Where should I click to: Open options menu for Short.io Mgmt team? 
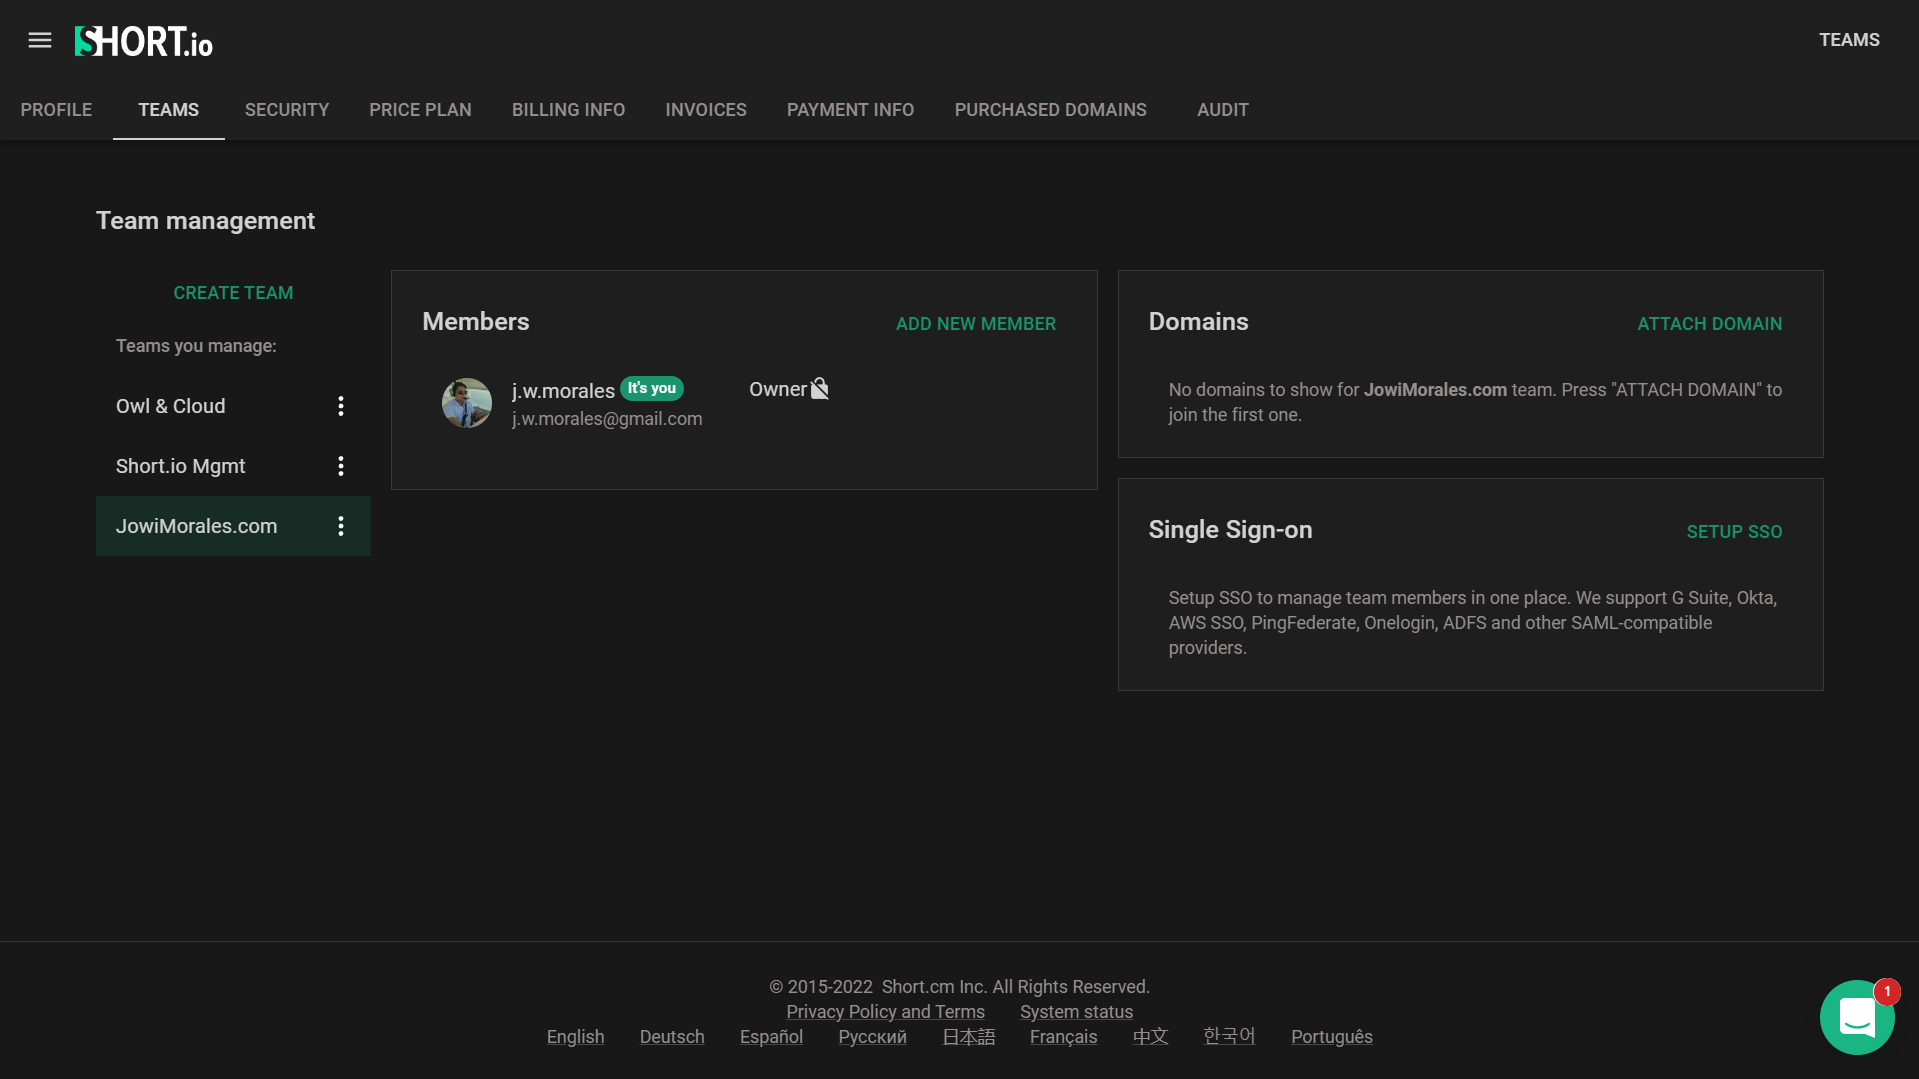pos(341,466)
